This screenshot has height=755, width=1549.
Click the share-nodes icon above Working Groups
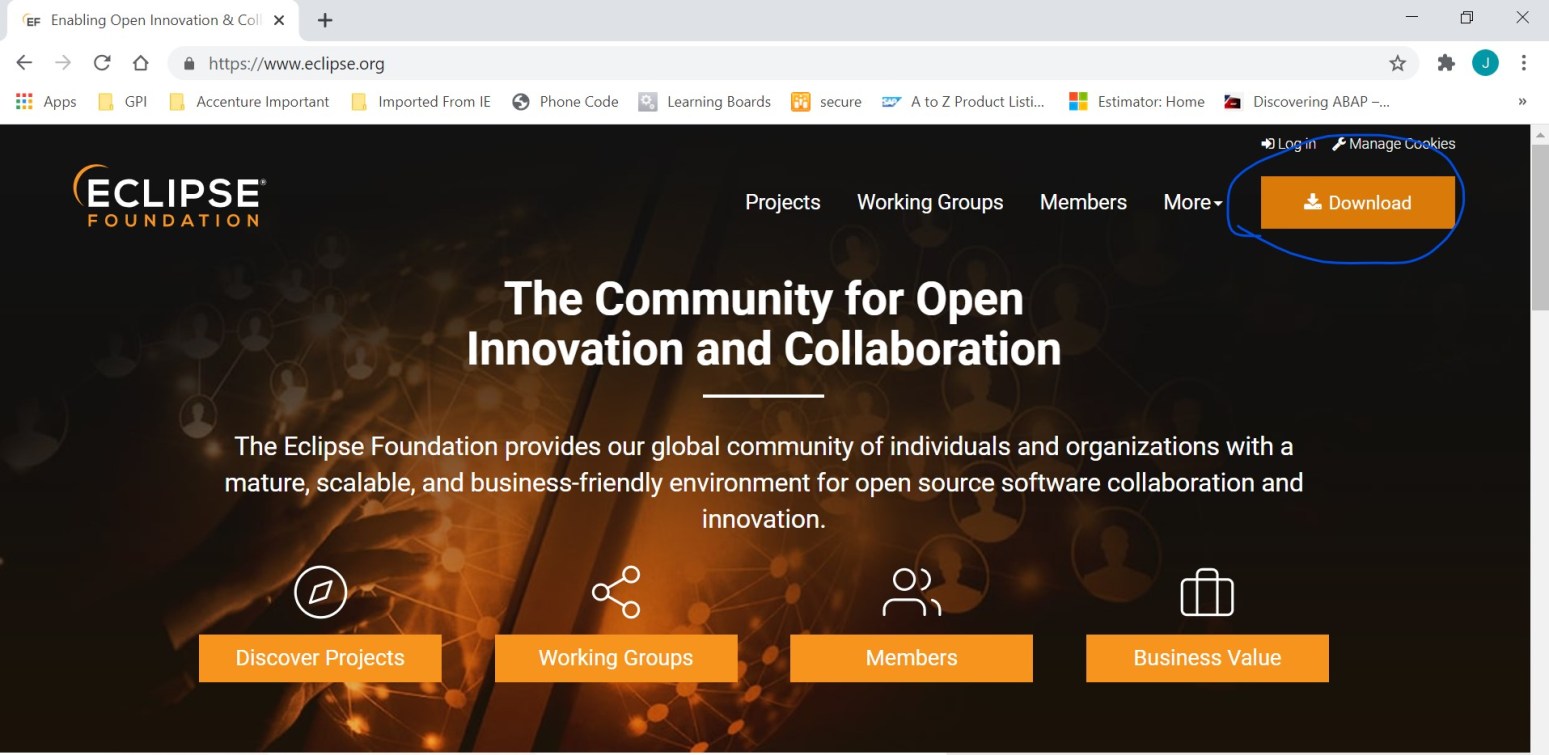616,592
